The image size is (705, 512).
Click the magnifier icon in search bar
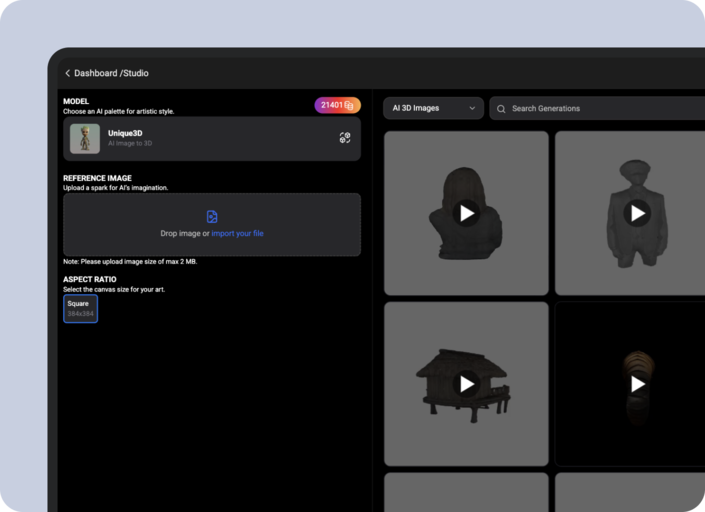(x=500, y=108)
